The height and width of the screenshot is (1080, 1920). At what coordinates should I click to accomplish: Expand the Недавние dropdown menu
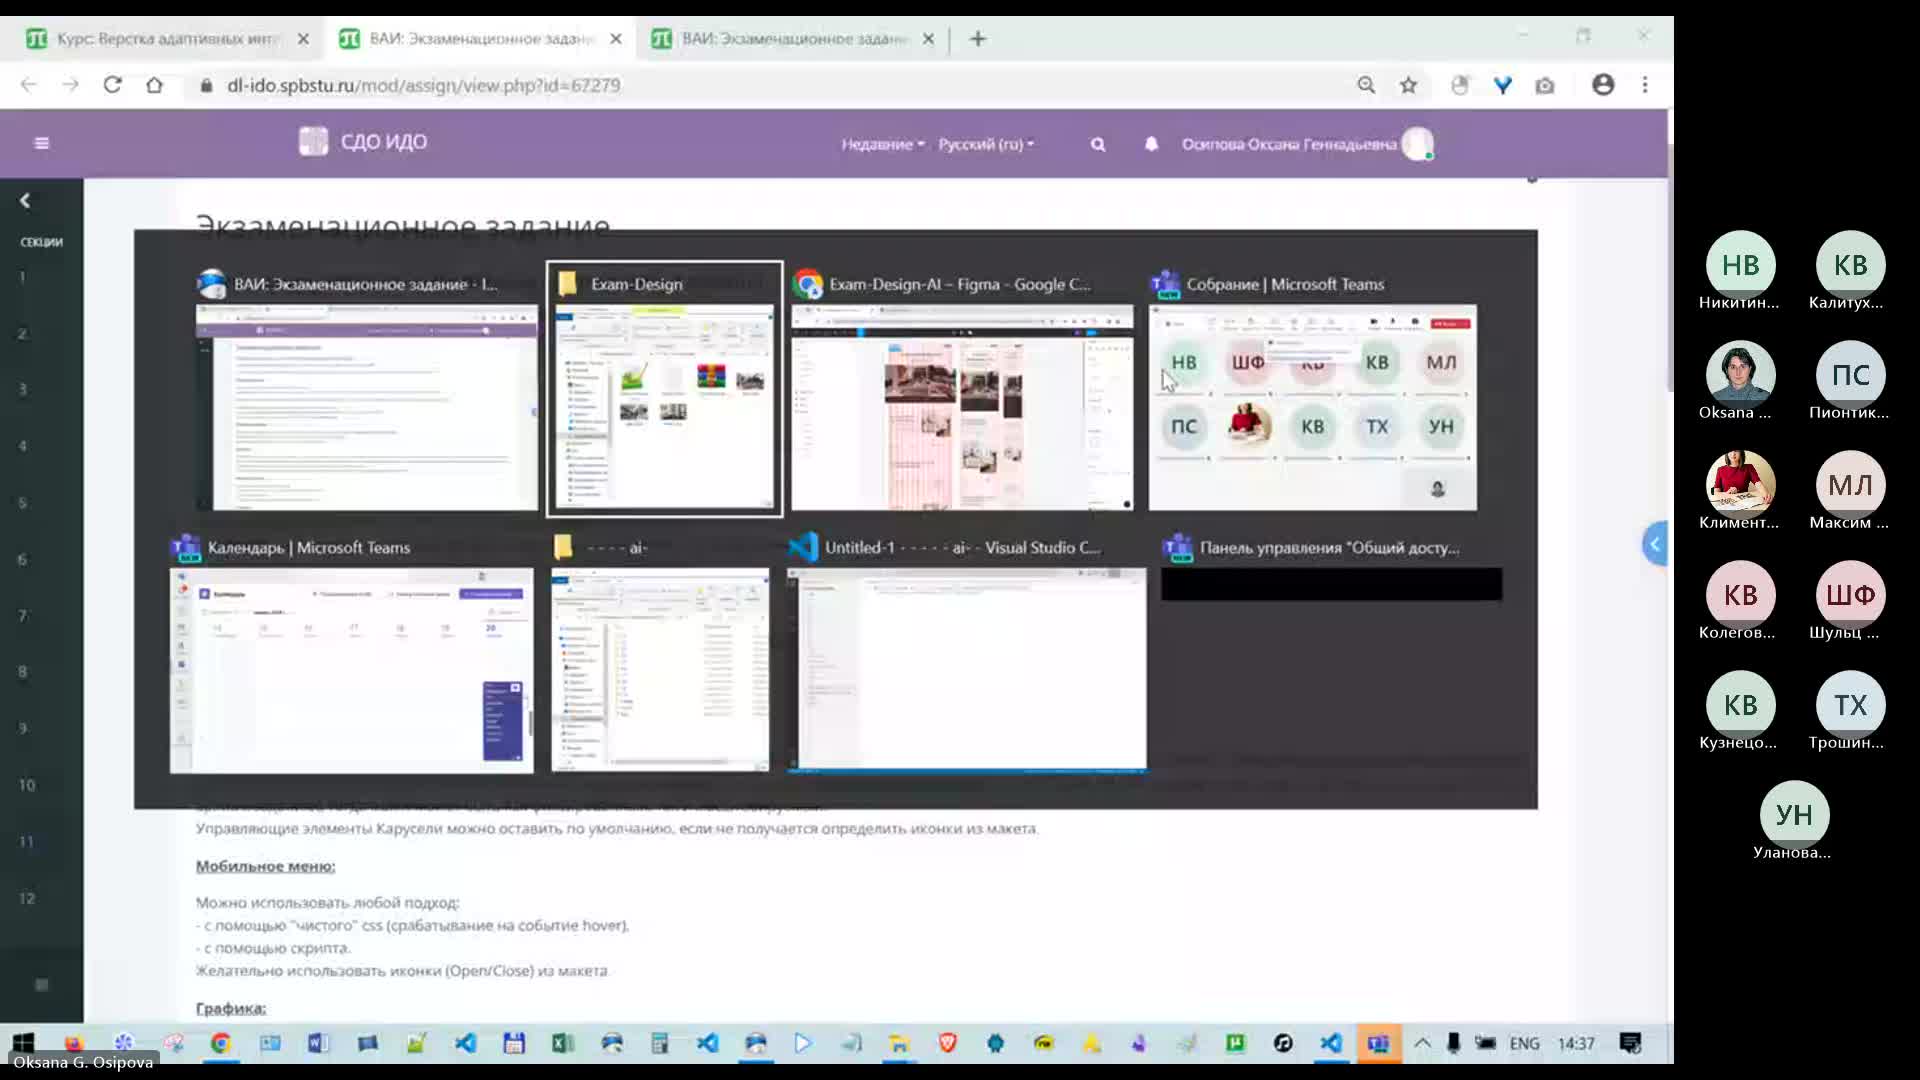click(883, 144)
